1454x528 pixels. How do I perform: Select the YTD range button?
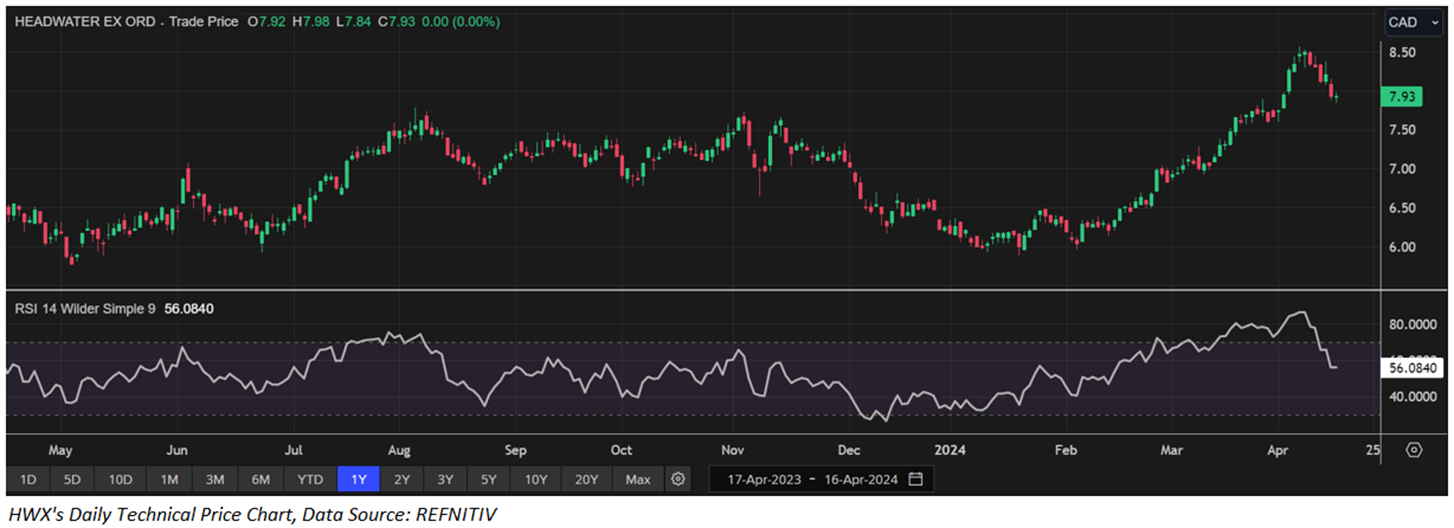pyautogui.click(x=310, y=479)
